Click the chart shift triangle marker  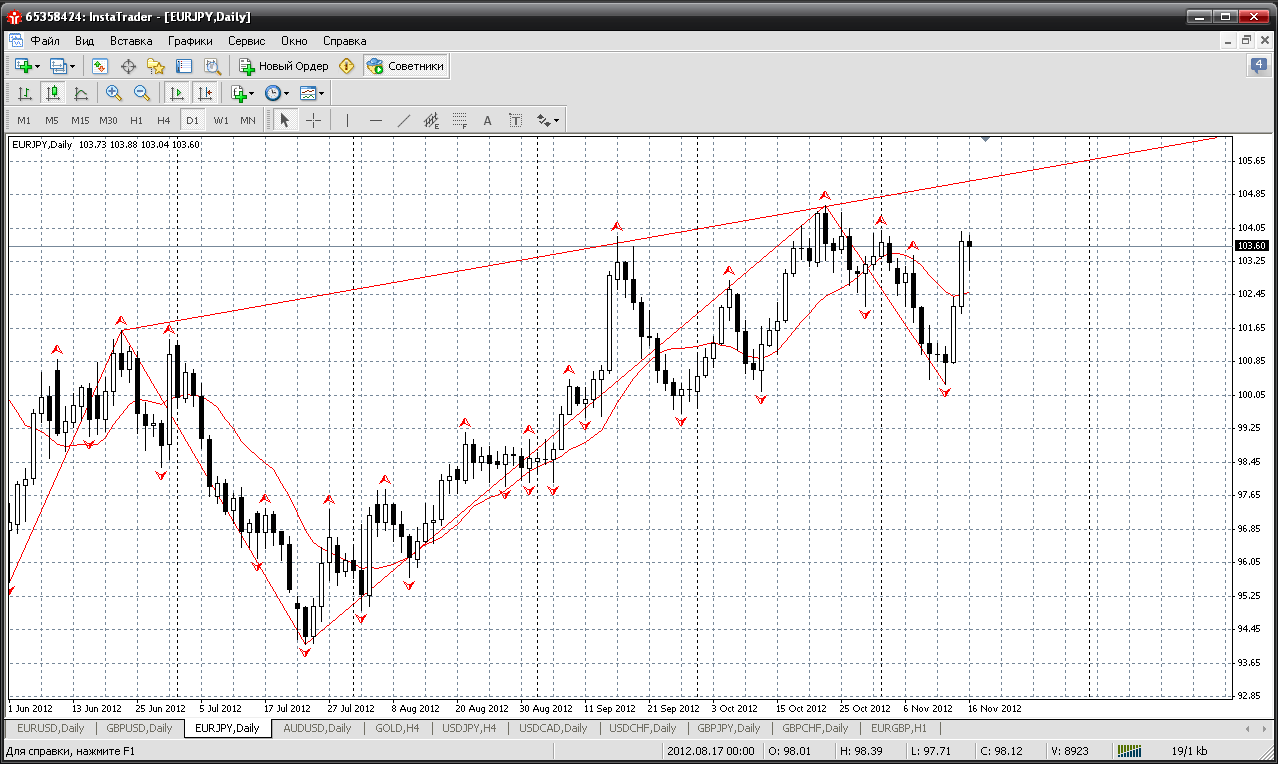(x=986, y=140)
